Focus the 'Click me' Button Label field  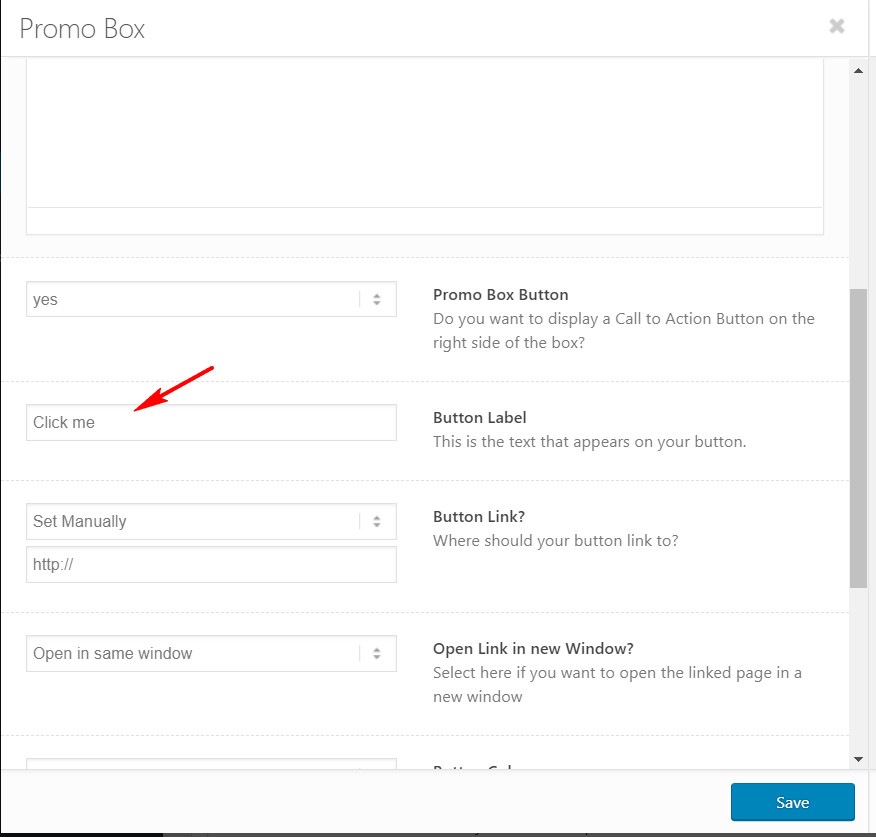coord(211,422)
